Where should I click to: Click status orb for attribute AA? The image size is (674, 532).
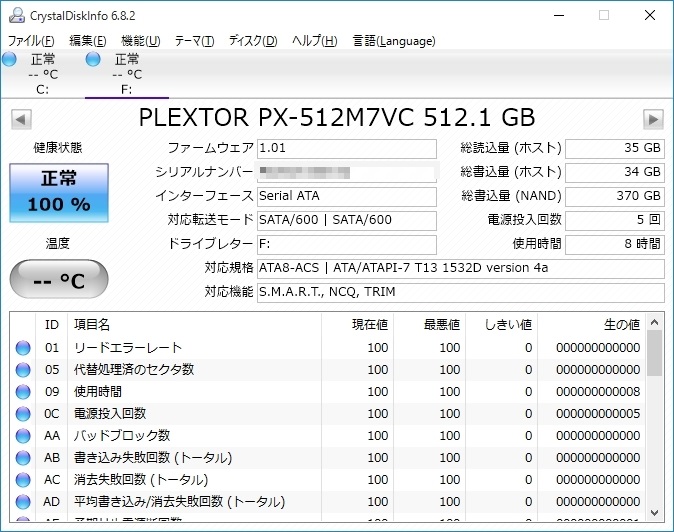23,436
